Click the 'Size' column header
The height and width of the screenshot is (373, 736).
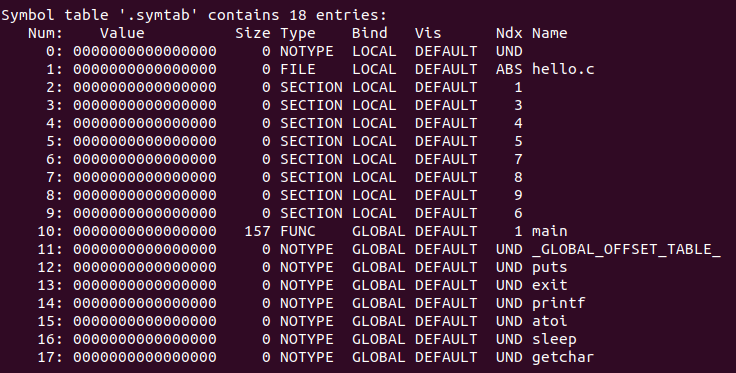click(x=253, y=33)
